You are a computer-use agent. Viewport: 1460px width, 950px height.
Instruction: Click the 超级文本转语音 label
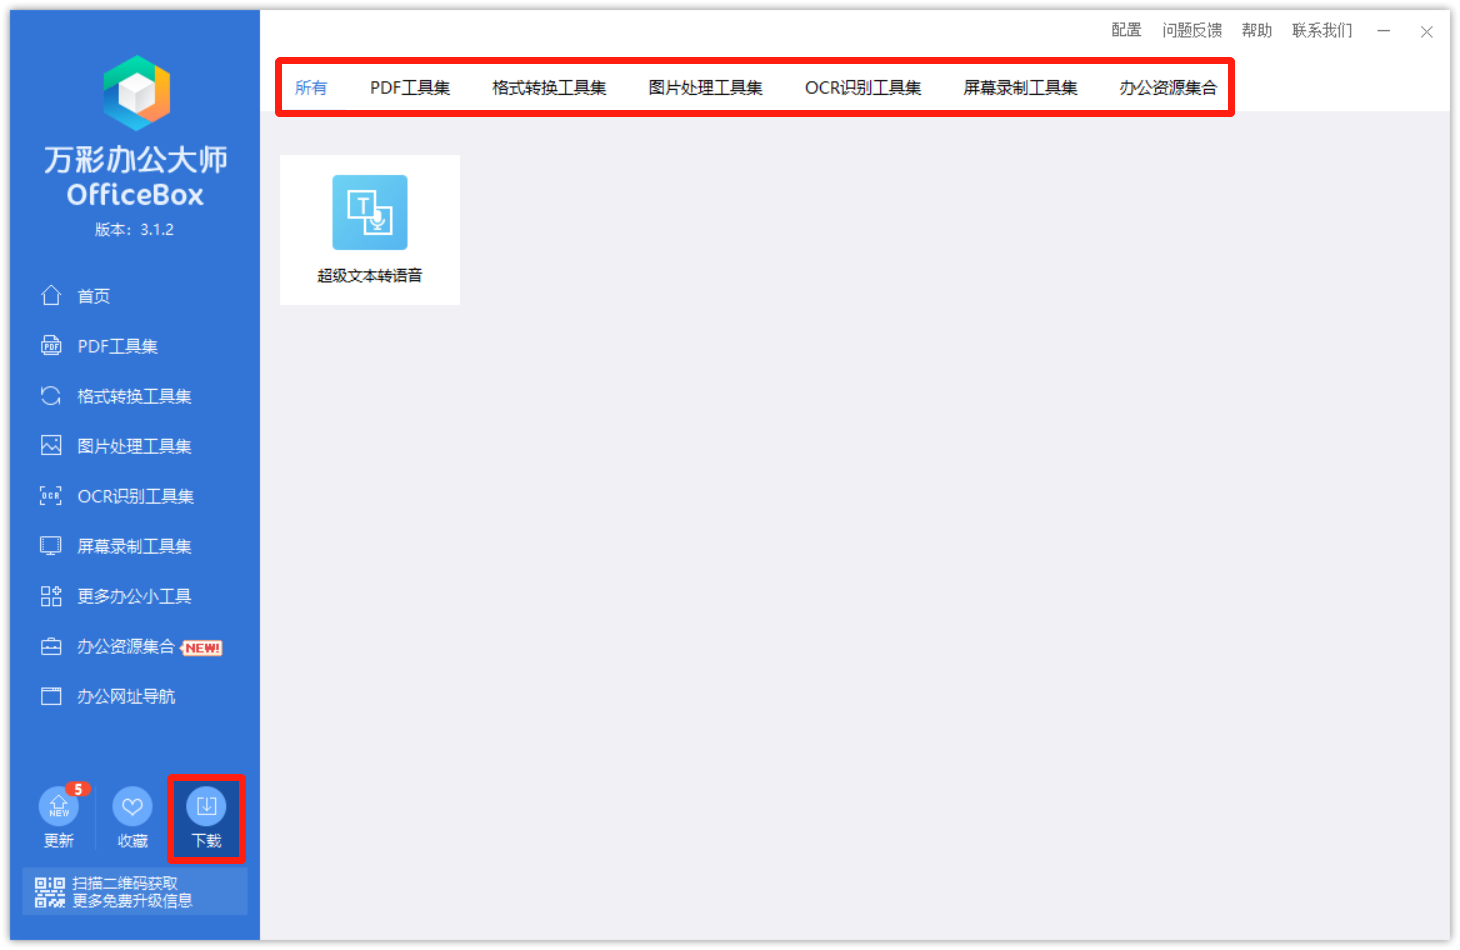(370, 275)
